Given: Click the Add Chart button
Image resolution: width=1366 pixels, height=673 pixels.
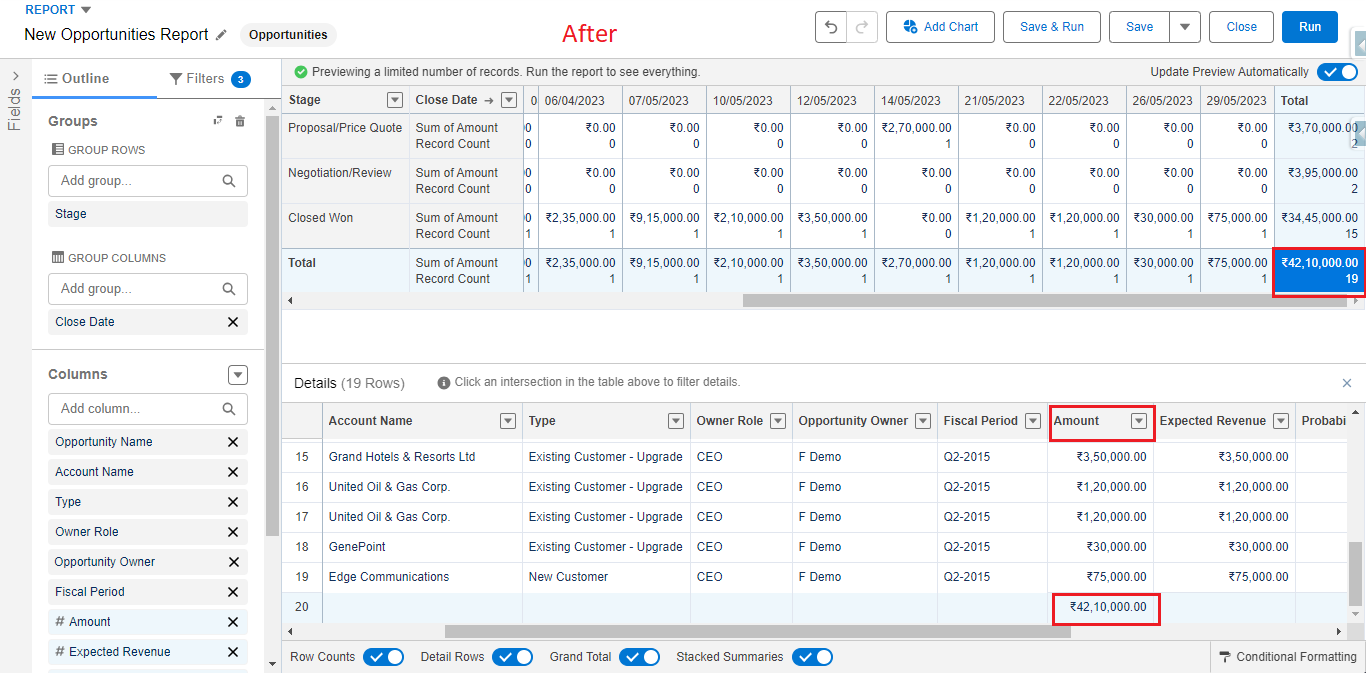Looking at the screenshot, I should point(940,27).
